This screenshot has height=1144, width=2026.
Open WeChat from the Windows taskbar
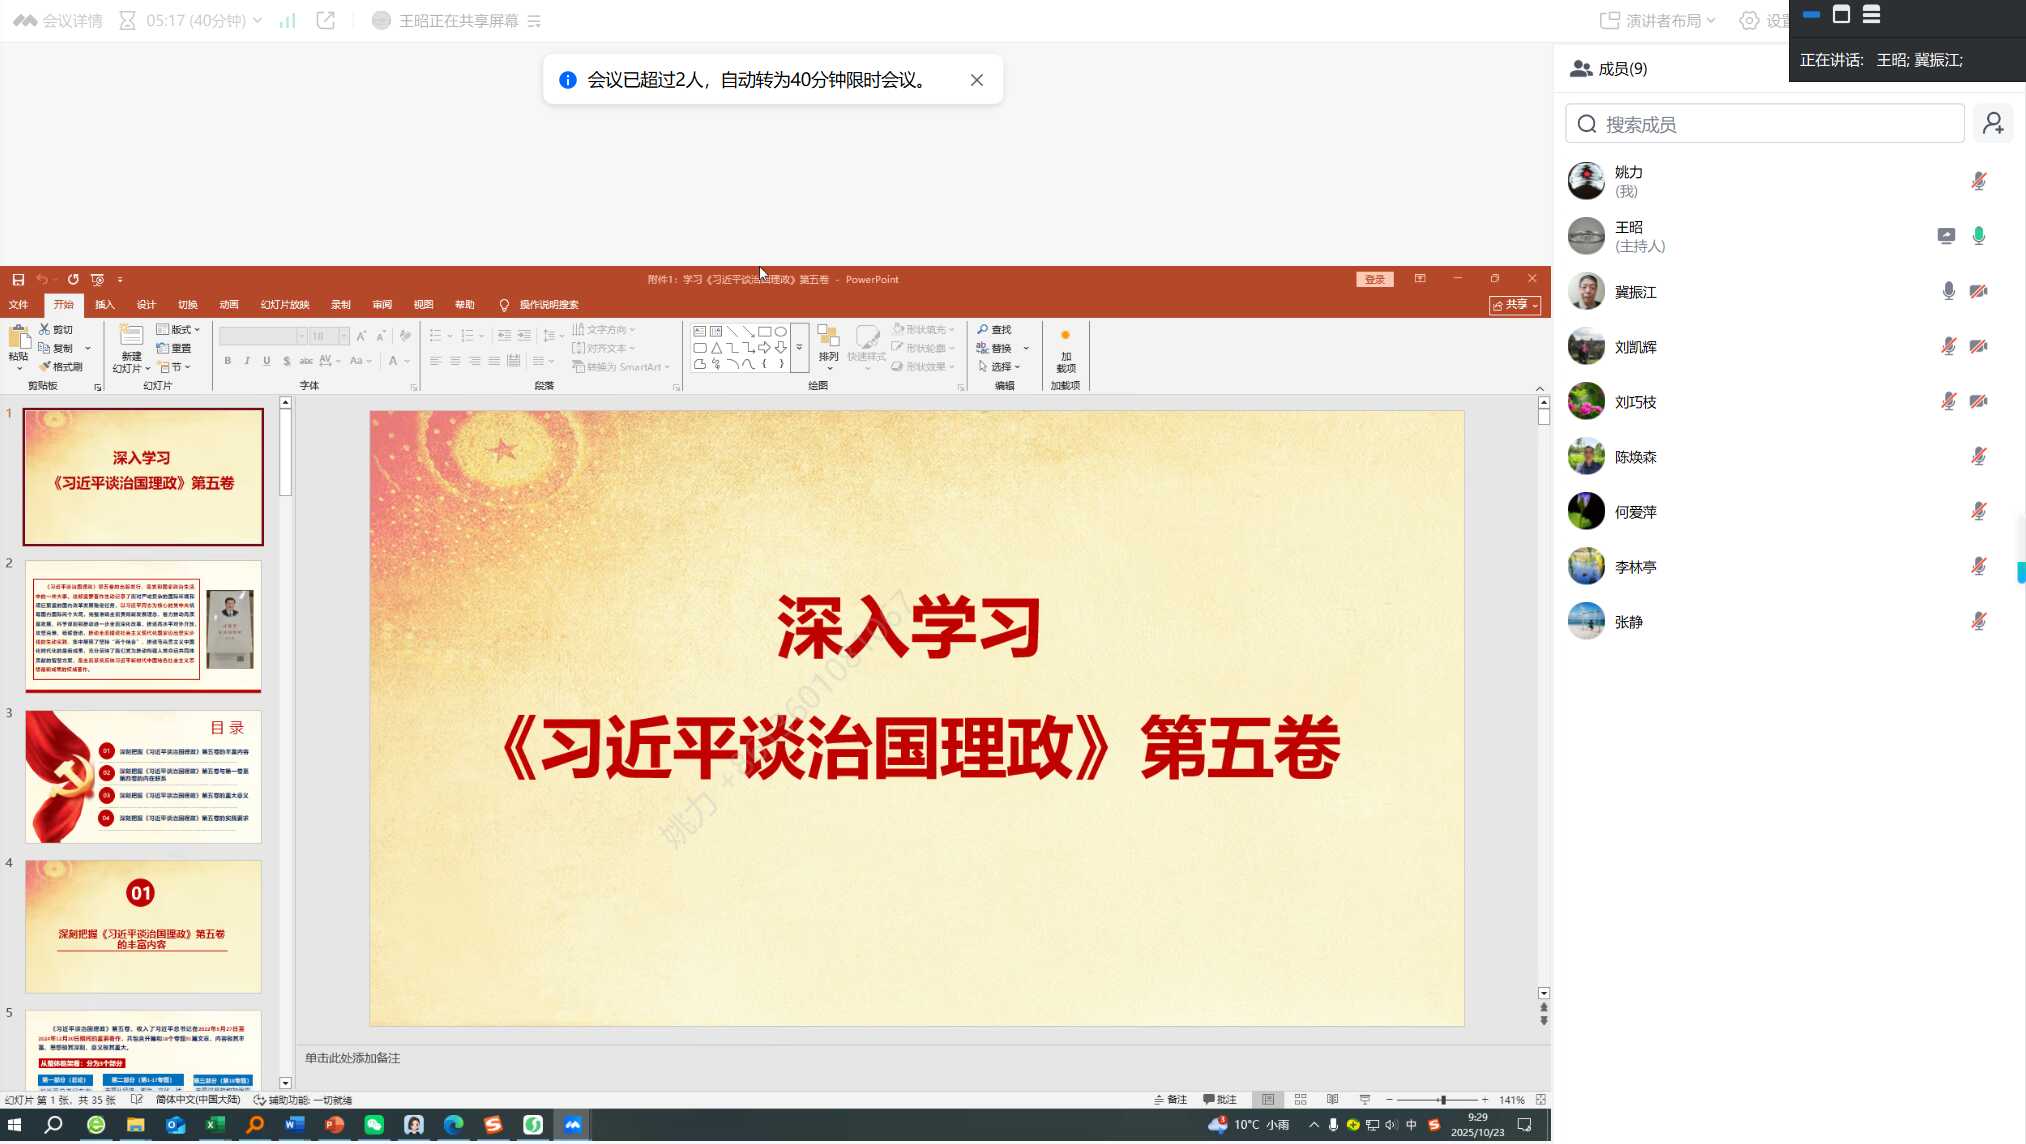coord(374,1125)
